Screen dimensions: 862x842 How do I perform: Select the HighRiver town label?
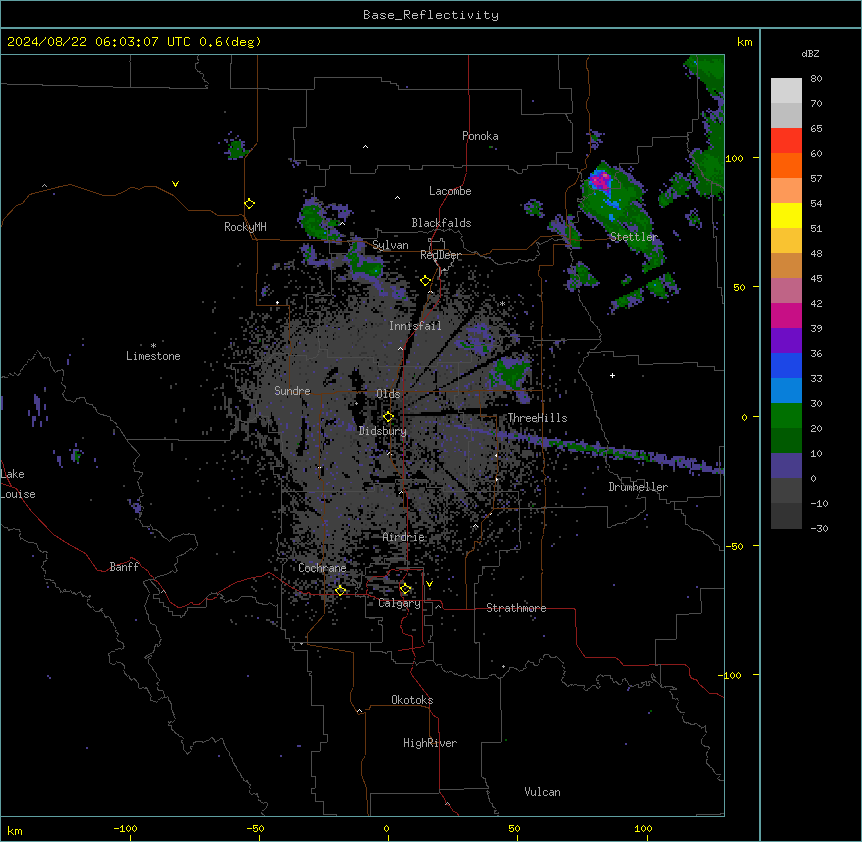[x=430, y=743]
